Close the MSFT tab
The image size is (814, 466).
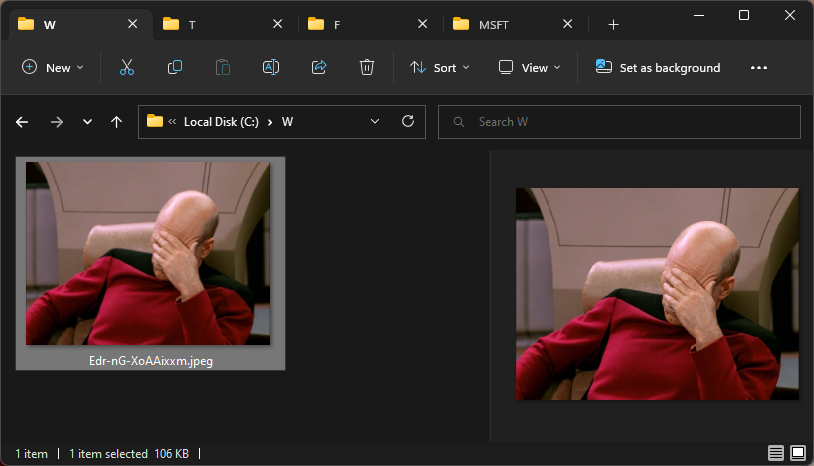[567, 24]
